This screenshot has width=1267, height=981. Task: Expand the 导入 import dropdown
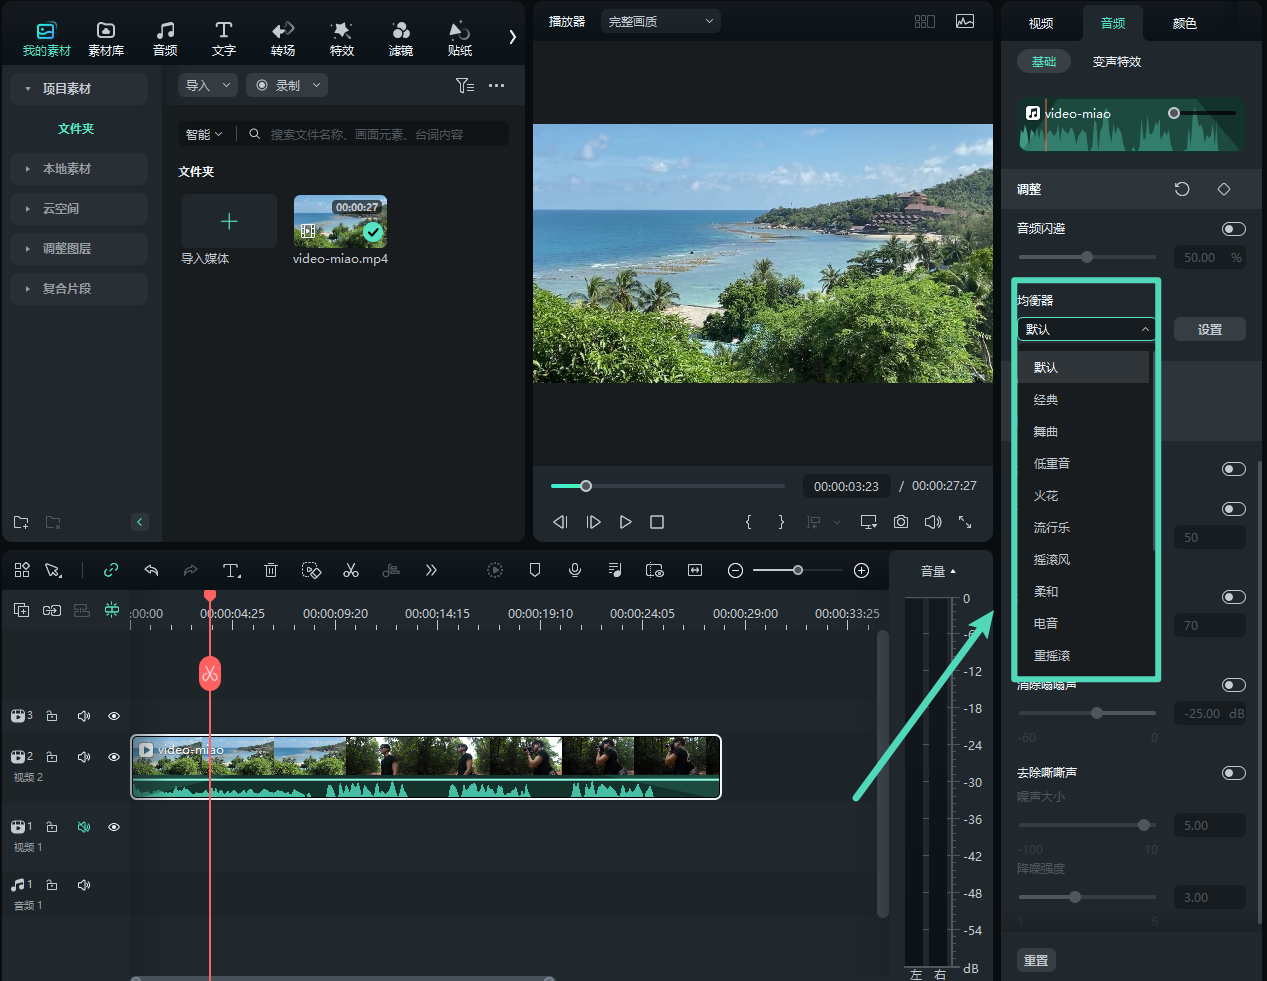(x=207, y=86)
